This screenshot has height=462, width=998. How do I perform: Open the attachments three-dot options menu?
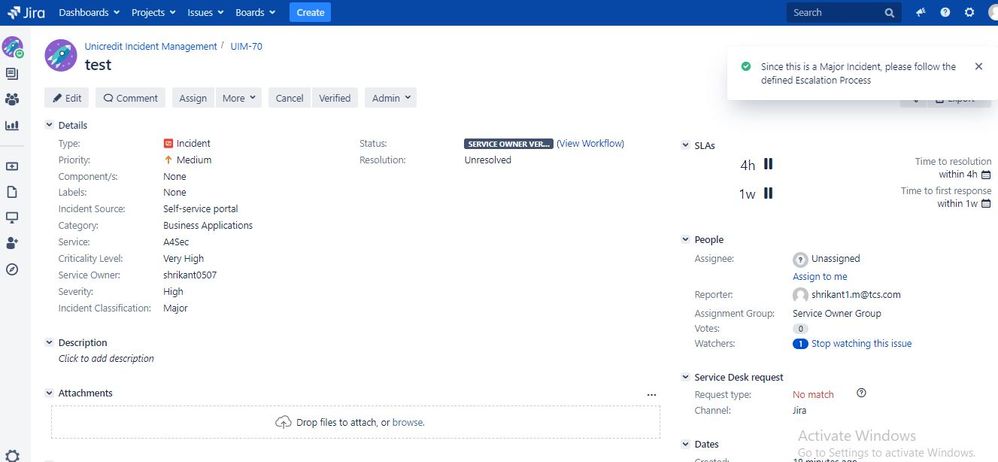pos(651,395)
